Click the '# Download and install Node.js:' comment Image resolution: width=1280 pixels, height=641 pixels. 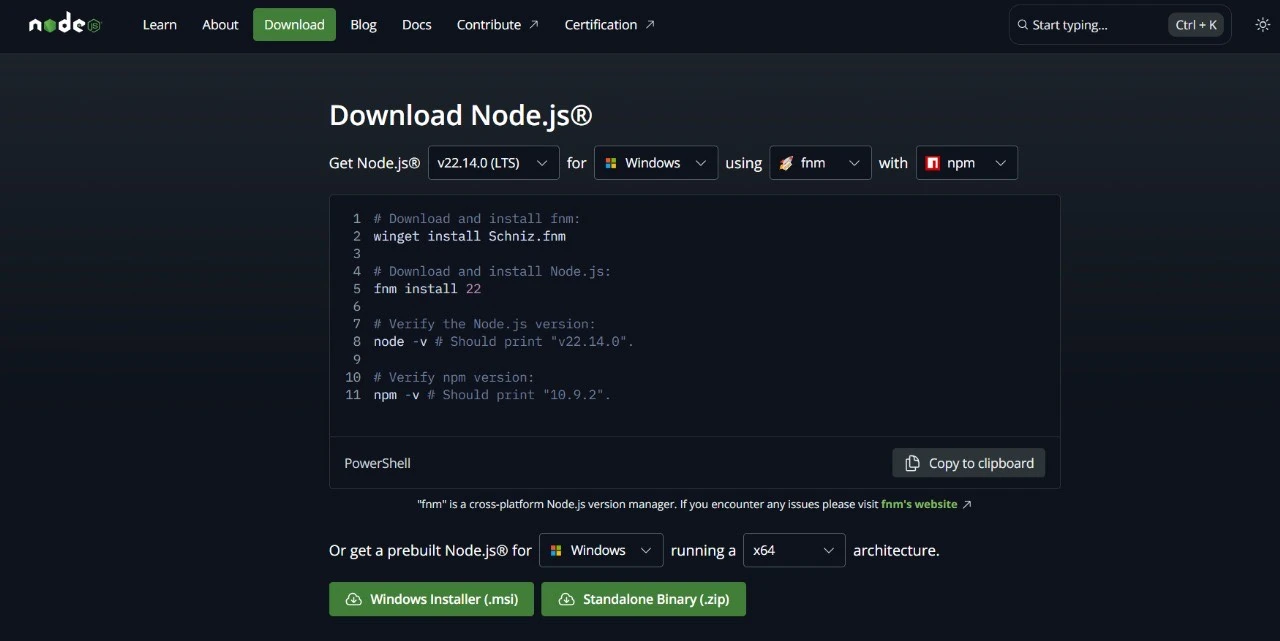pos(492,272)
